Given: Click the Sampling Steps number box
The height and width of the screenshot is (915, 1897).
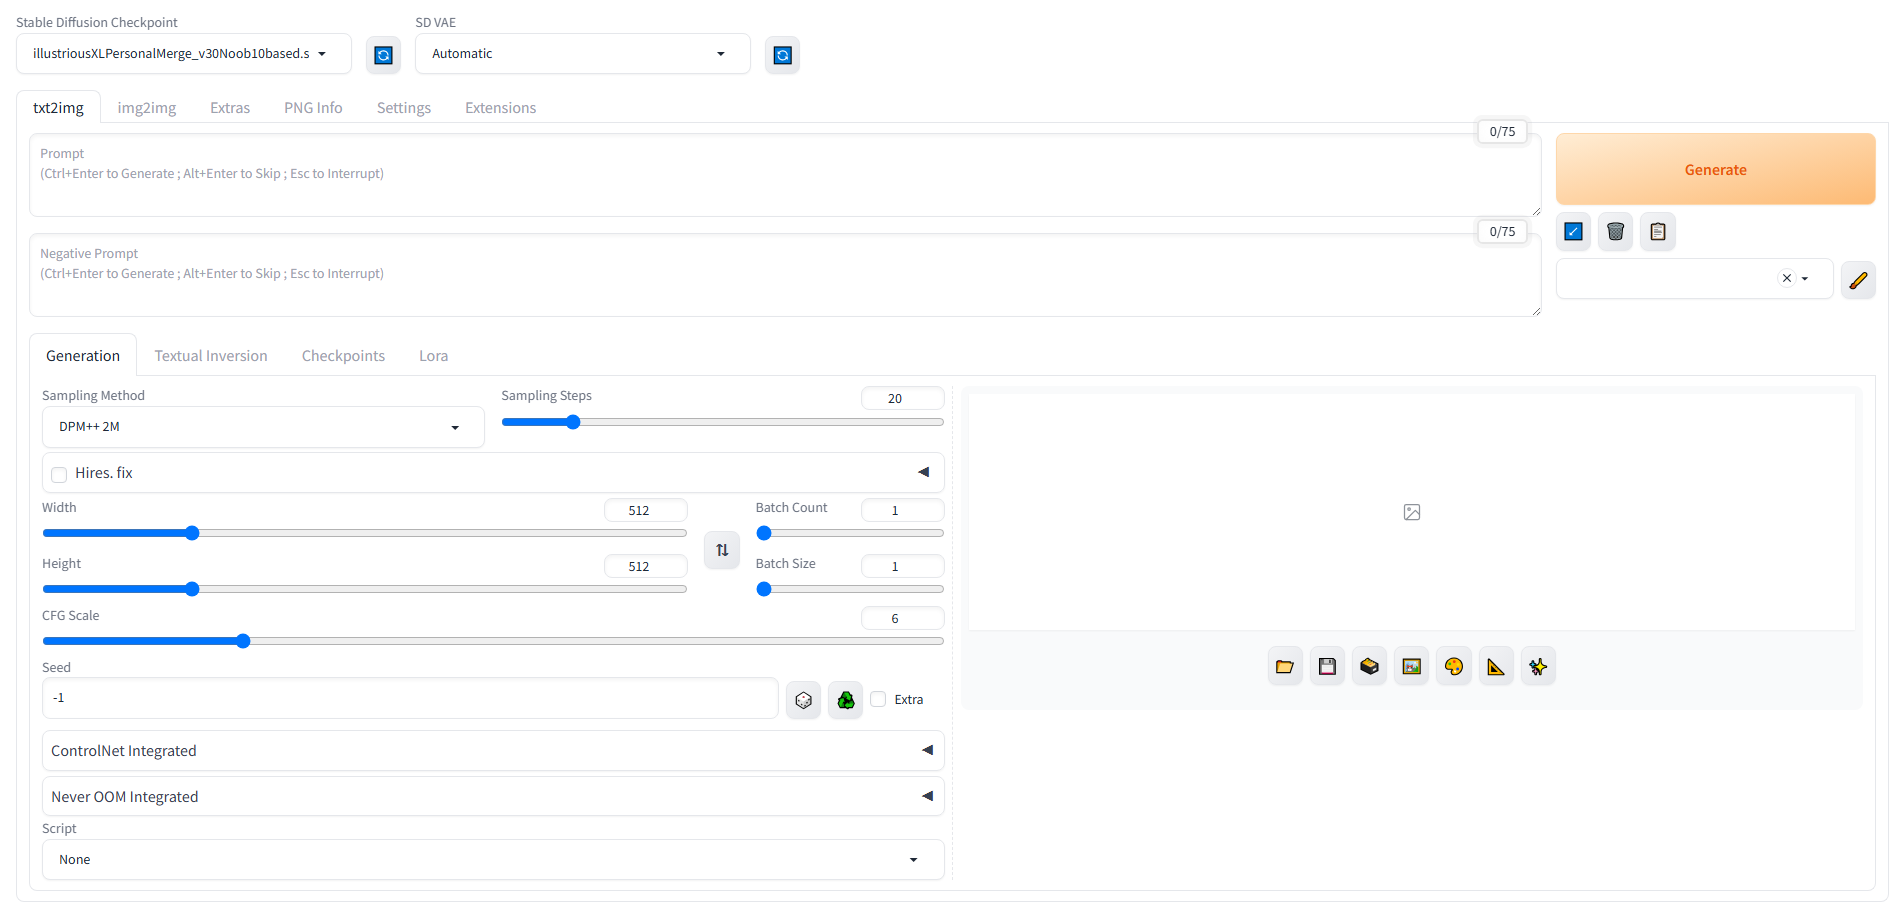Looking at the screenshot, I should pyautogui.click(x=902, y=398).
